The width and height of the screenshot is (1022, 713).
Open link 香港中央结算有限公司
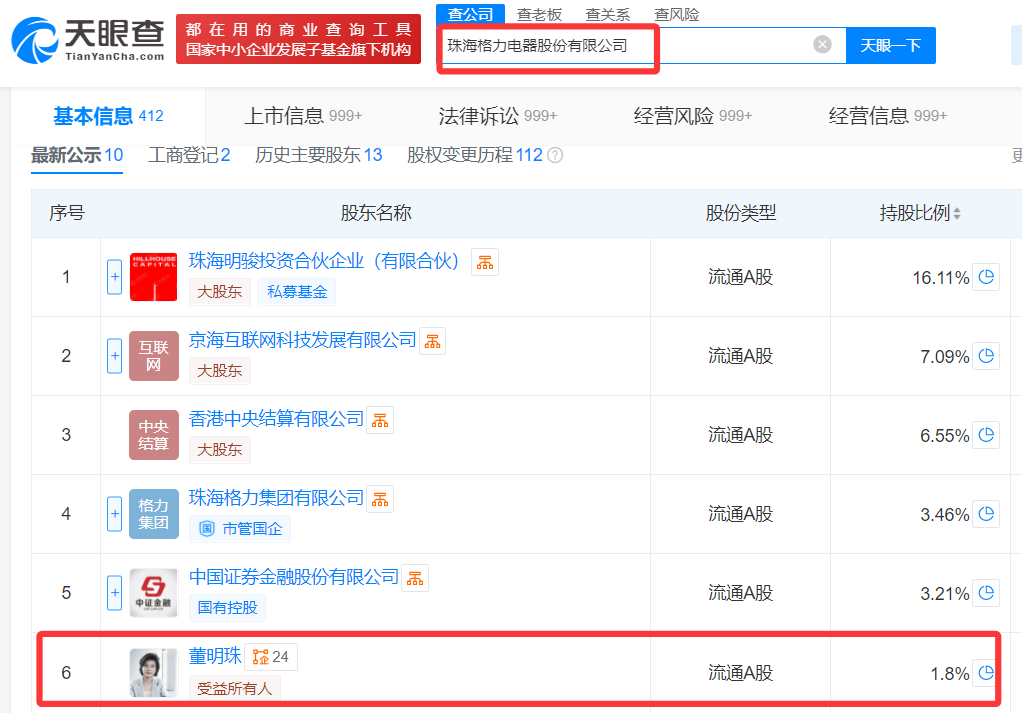pyautogui.click(x=276, y=418)
